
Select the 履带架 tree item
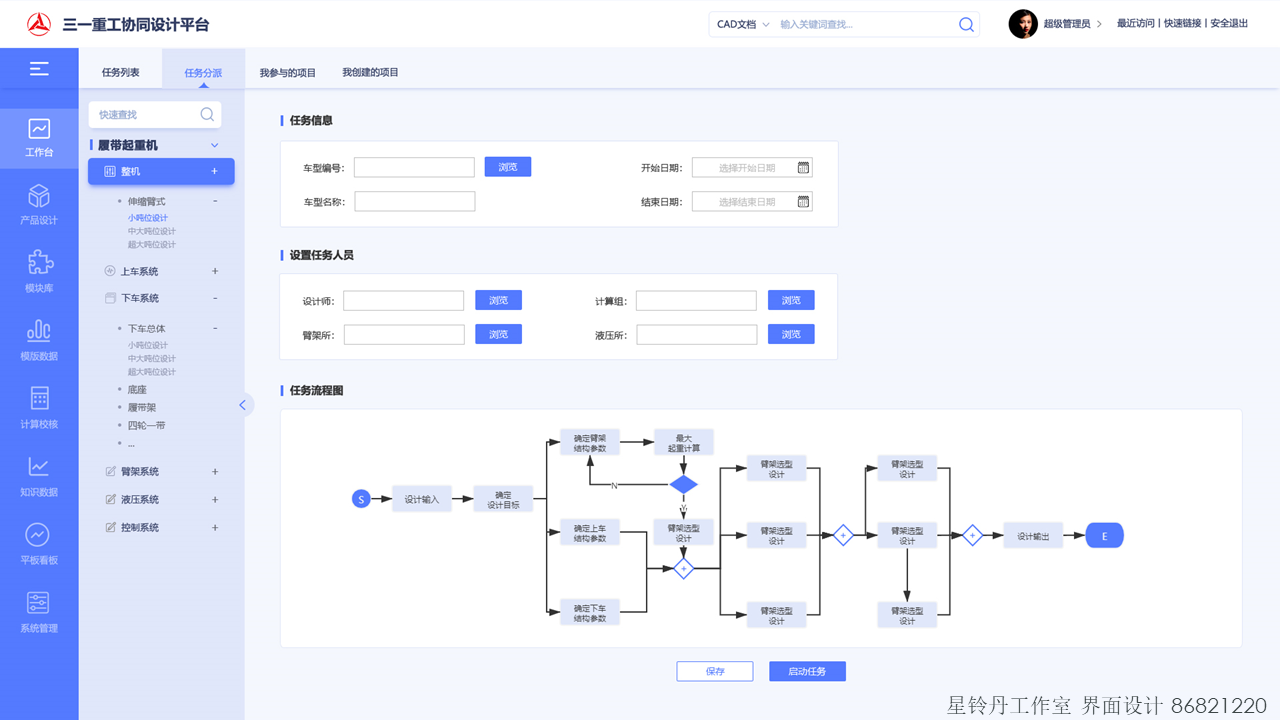click(x=142, y=407)
